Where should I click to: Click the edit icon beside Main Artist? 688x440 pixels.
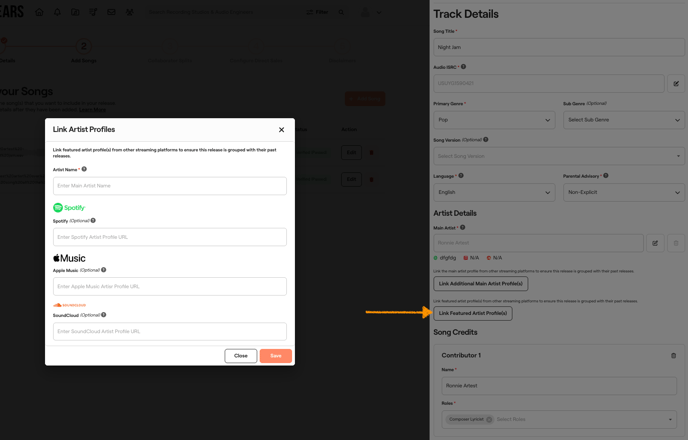pyautogui.click(x=655, y=243)
